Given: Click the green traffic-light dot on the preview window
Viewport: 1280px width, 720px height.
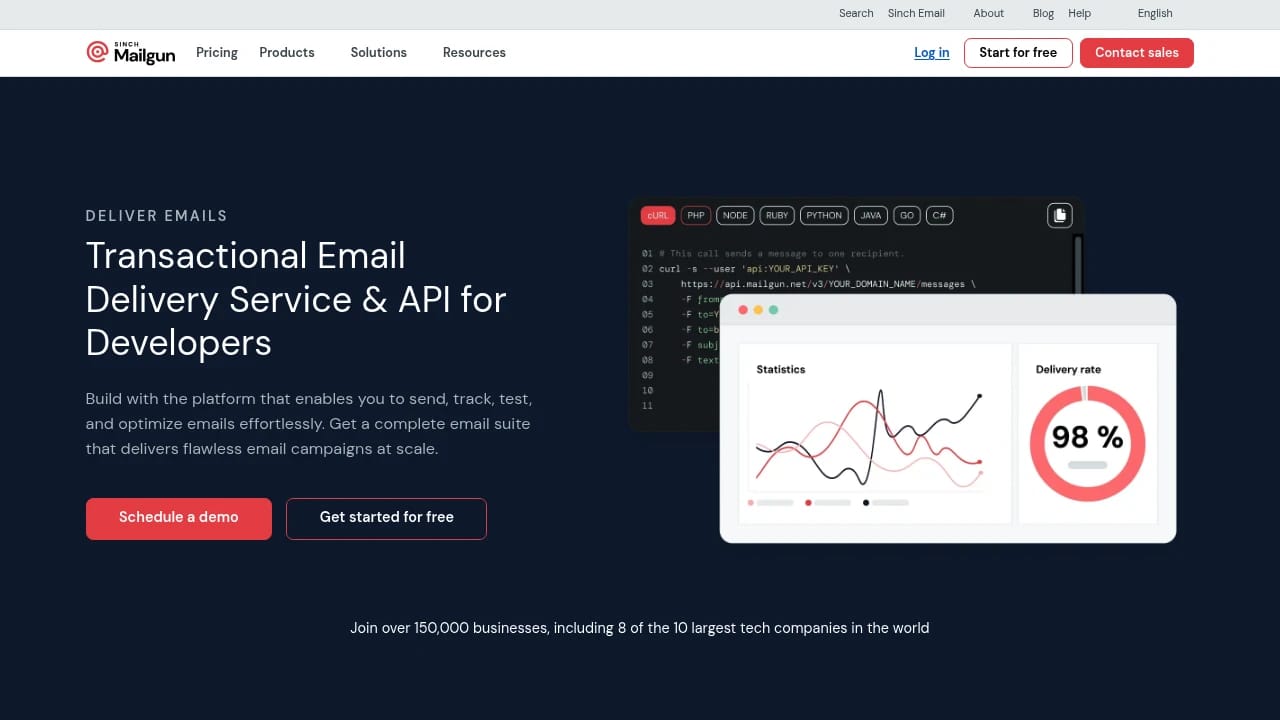Looking at the screenshot, I should pyautogui.click(x=772, y=310).
